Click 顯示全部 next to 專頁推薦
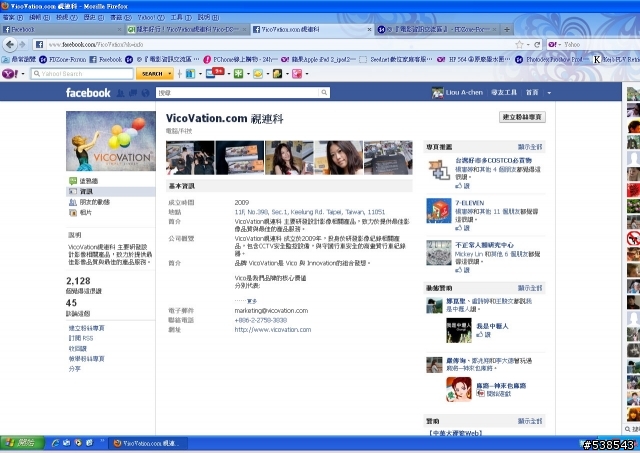This screenshot has width=640, height=453. point(530,147)
